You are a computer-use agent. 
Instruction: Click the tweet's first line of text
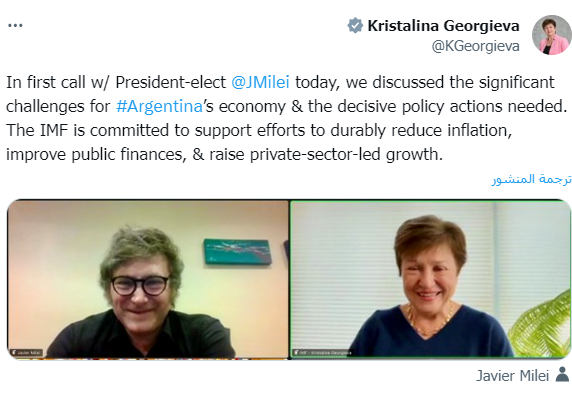280,82
